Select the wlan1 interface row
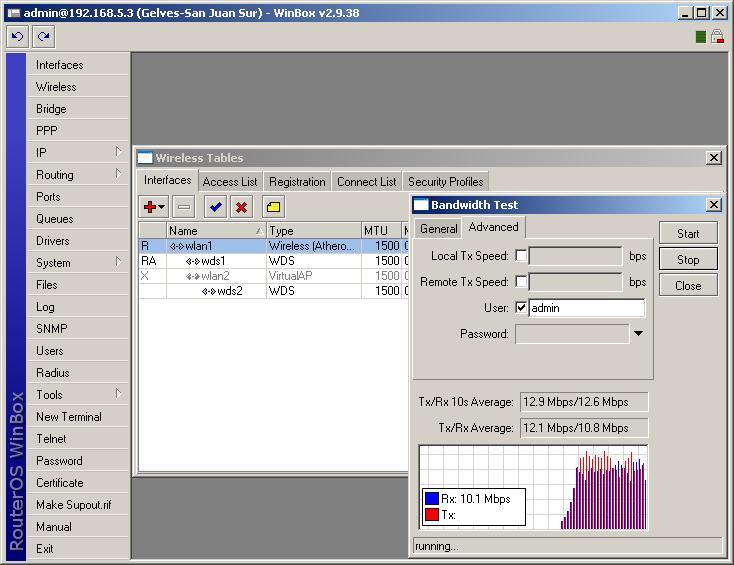Screen dimensions: 734x565 [x=273, y=246]
